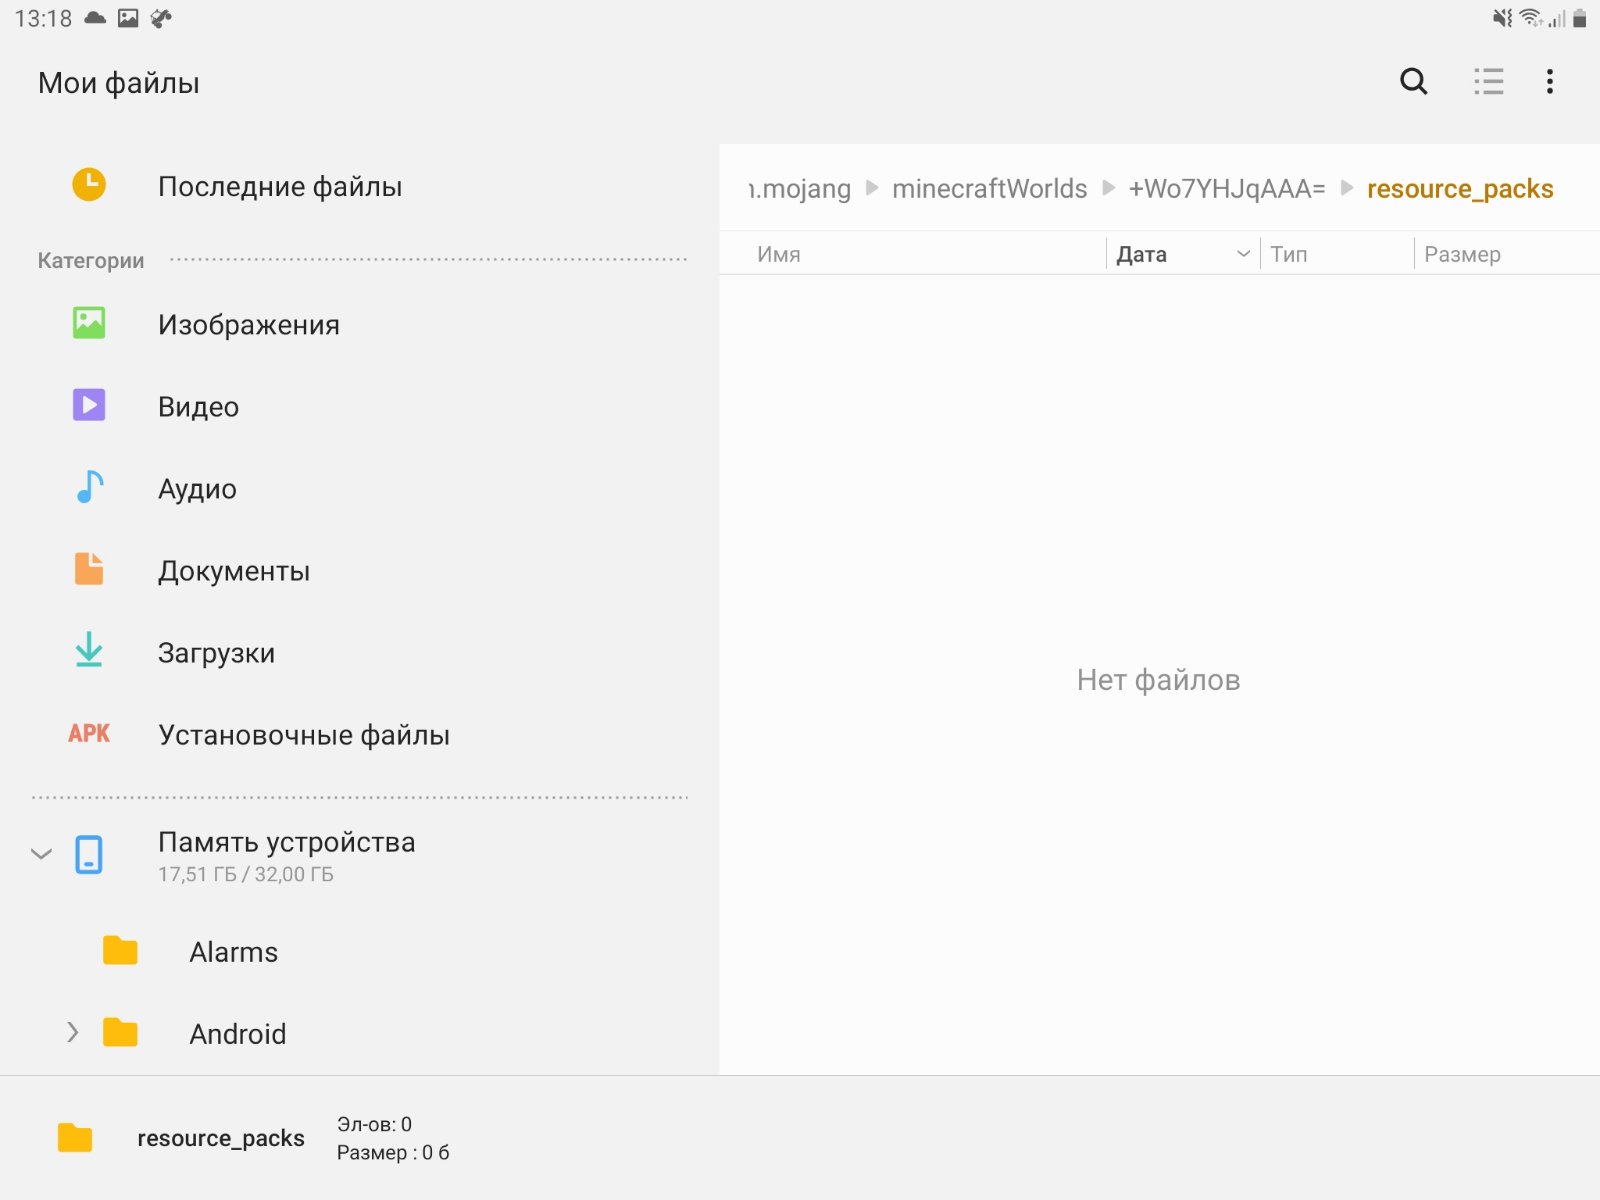
Task: Open the search magnifier icon
Action: pos(1413,81)
